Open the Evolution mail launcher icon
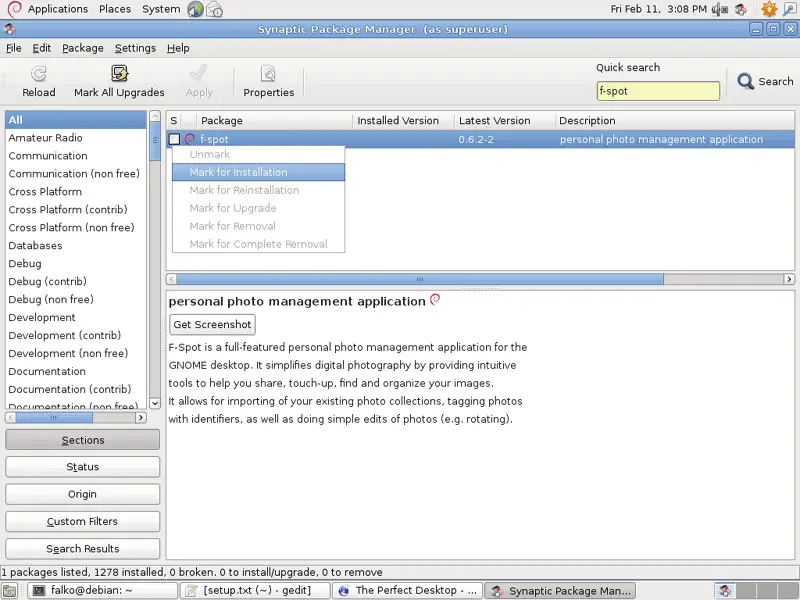 coord(214,9)
